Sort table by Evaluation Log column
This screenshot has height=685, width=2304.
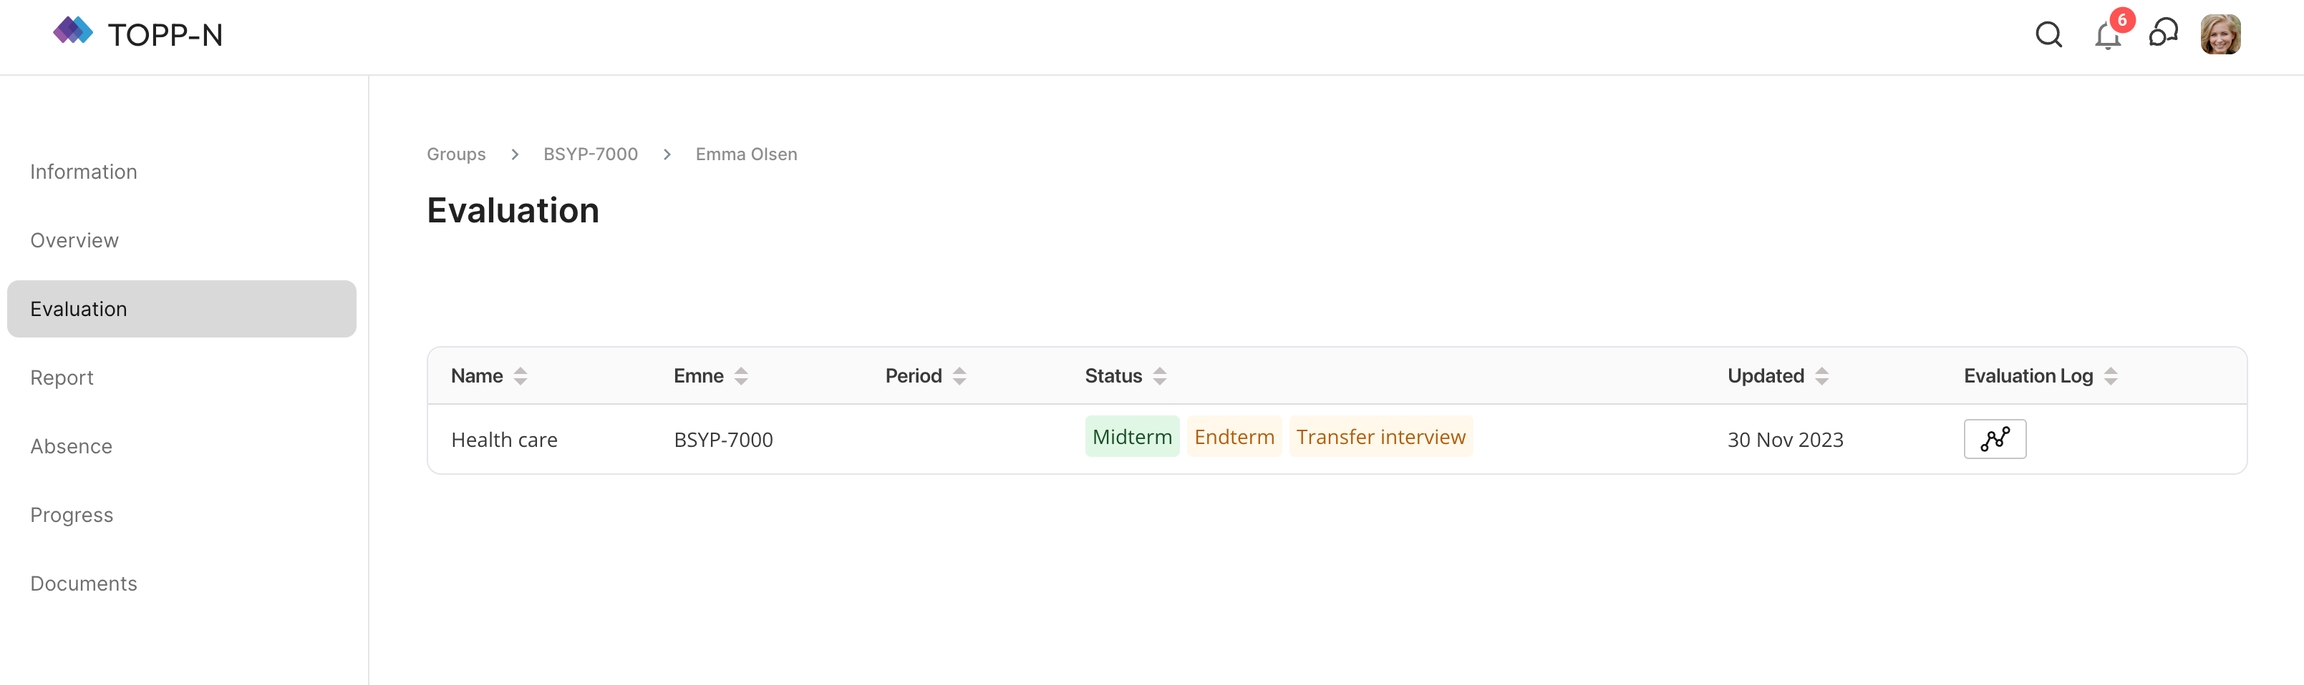pyautogui.click(x=2110, y=376)
